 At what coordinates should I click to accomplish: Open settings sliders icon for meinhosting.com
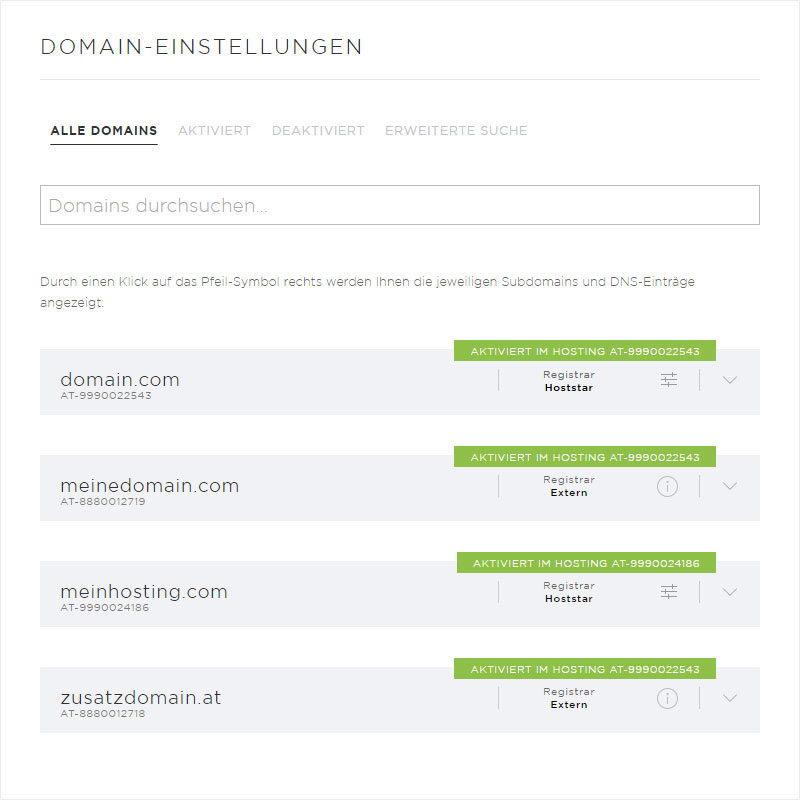click(x=668, y=592)
